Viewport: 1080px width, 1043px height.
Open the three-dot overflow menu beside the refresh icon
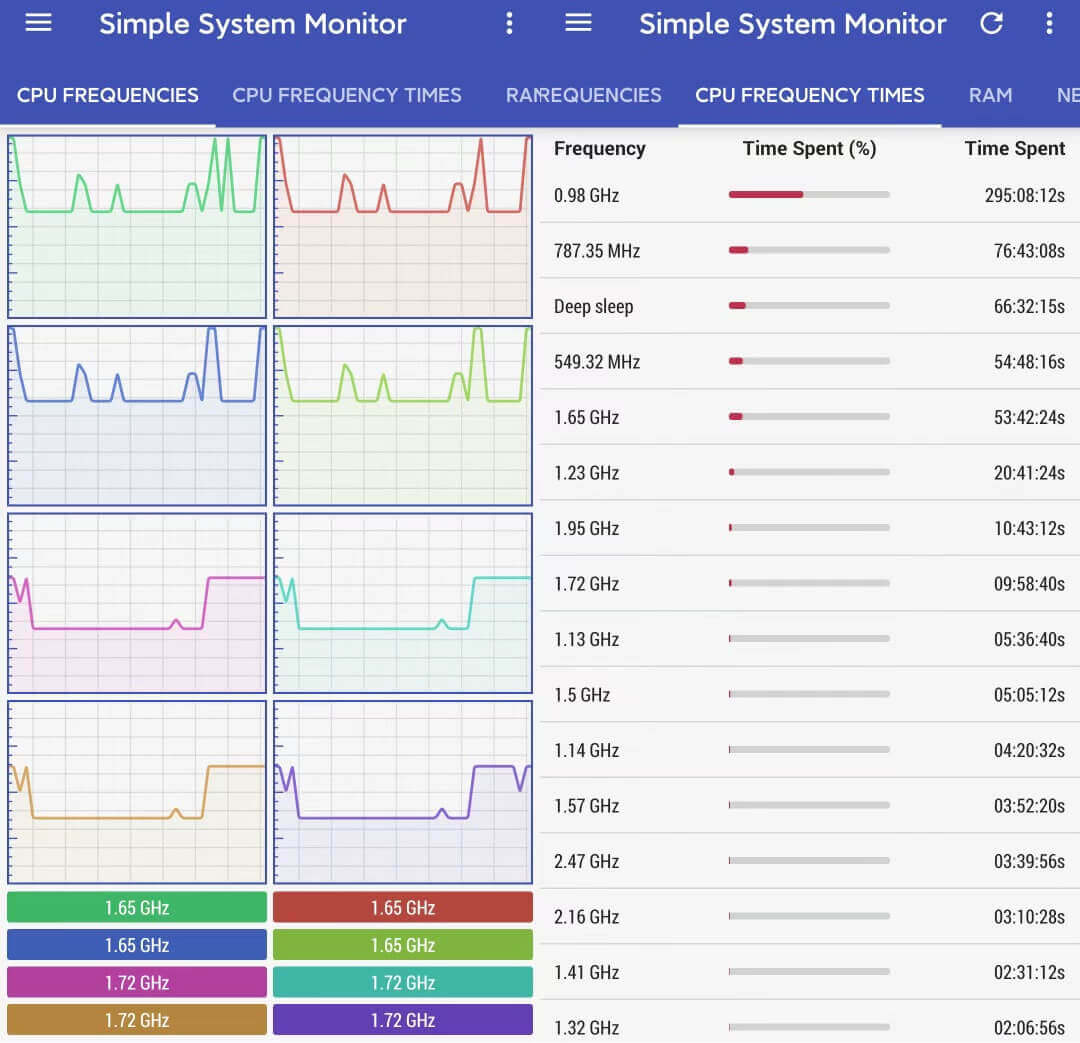pos(1048,23)
